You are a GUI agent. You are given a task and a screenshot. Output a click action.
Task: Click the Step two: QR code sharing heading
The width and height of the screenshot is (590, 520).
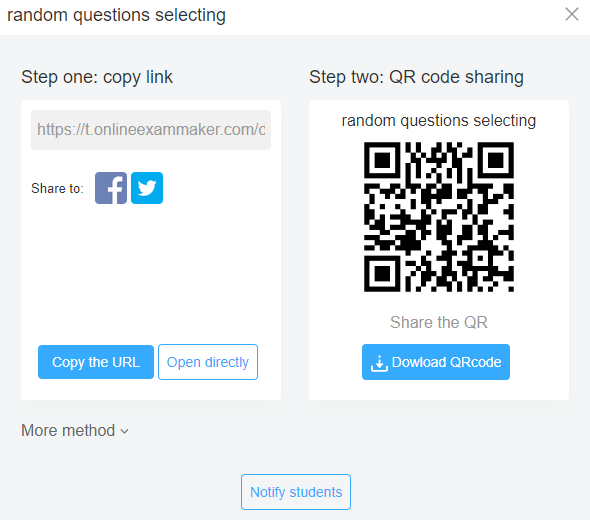pos(416,77)
